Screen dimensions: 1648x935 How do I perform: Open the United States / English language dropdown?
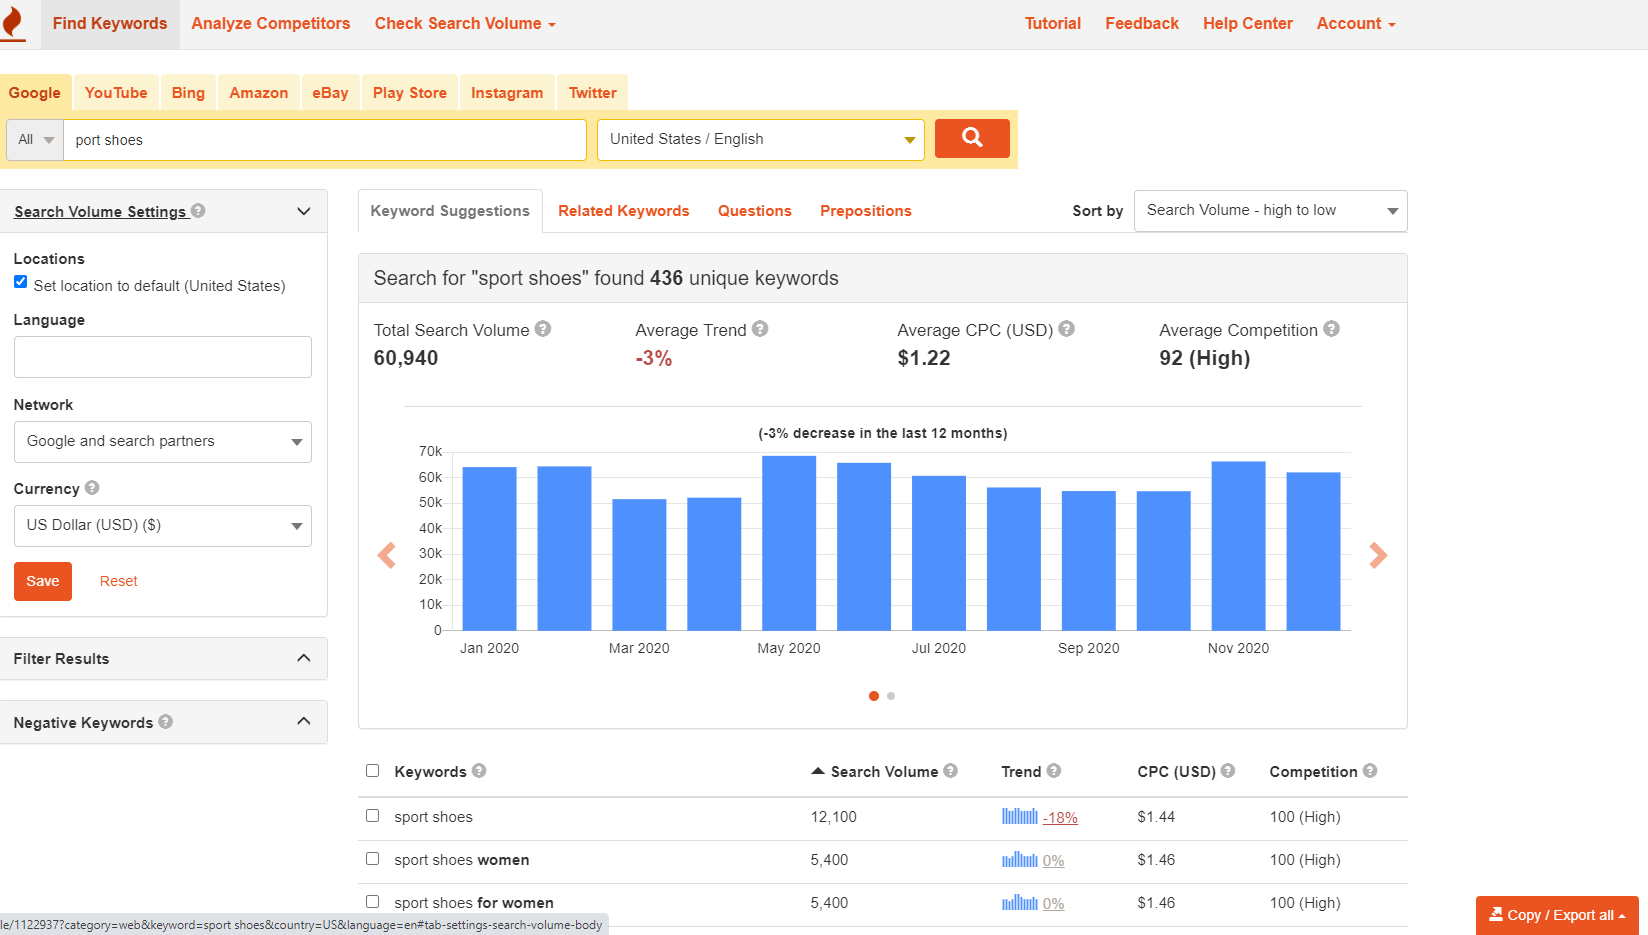click(x=759, y=139)
